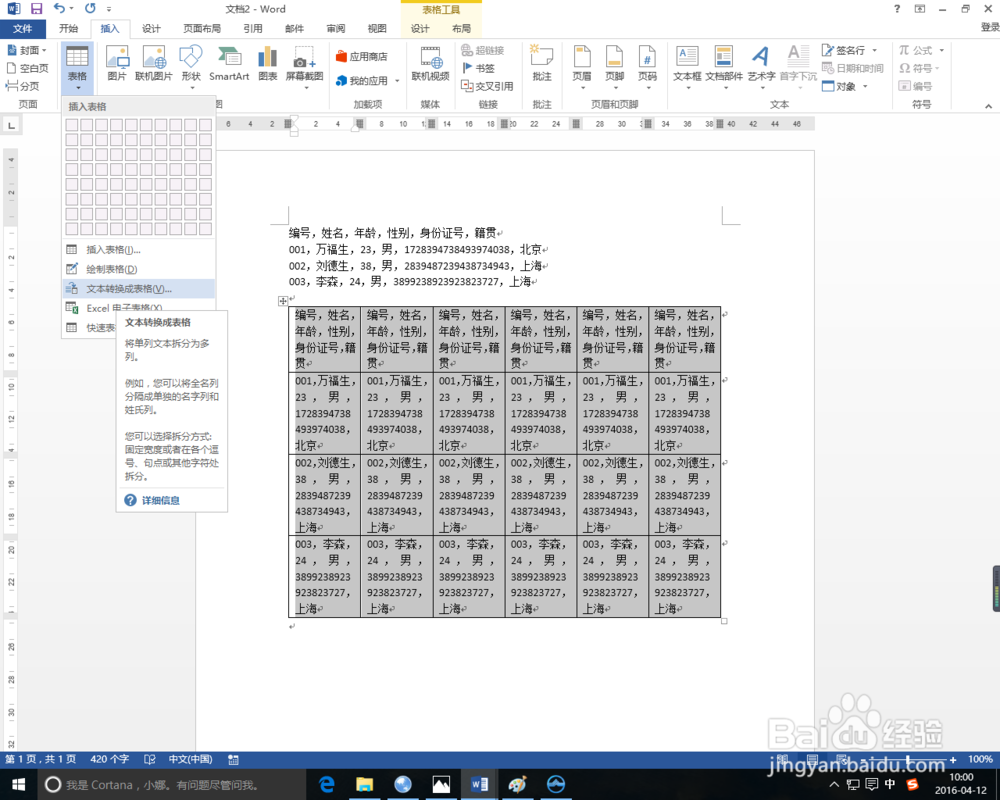Click Date and Time (日期和时间)

click(853, 68)
